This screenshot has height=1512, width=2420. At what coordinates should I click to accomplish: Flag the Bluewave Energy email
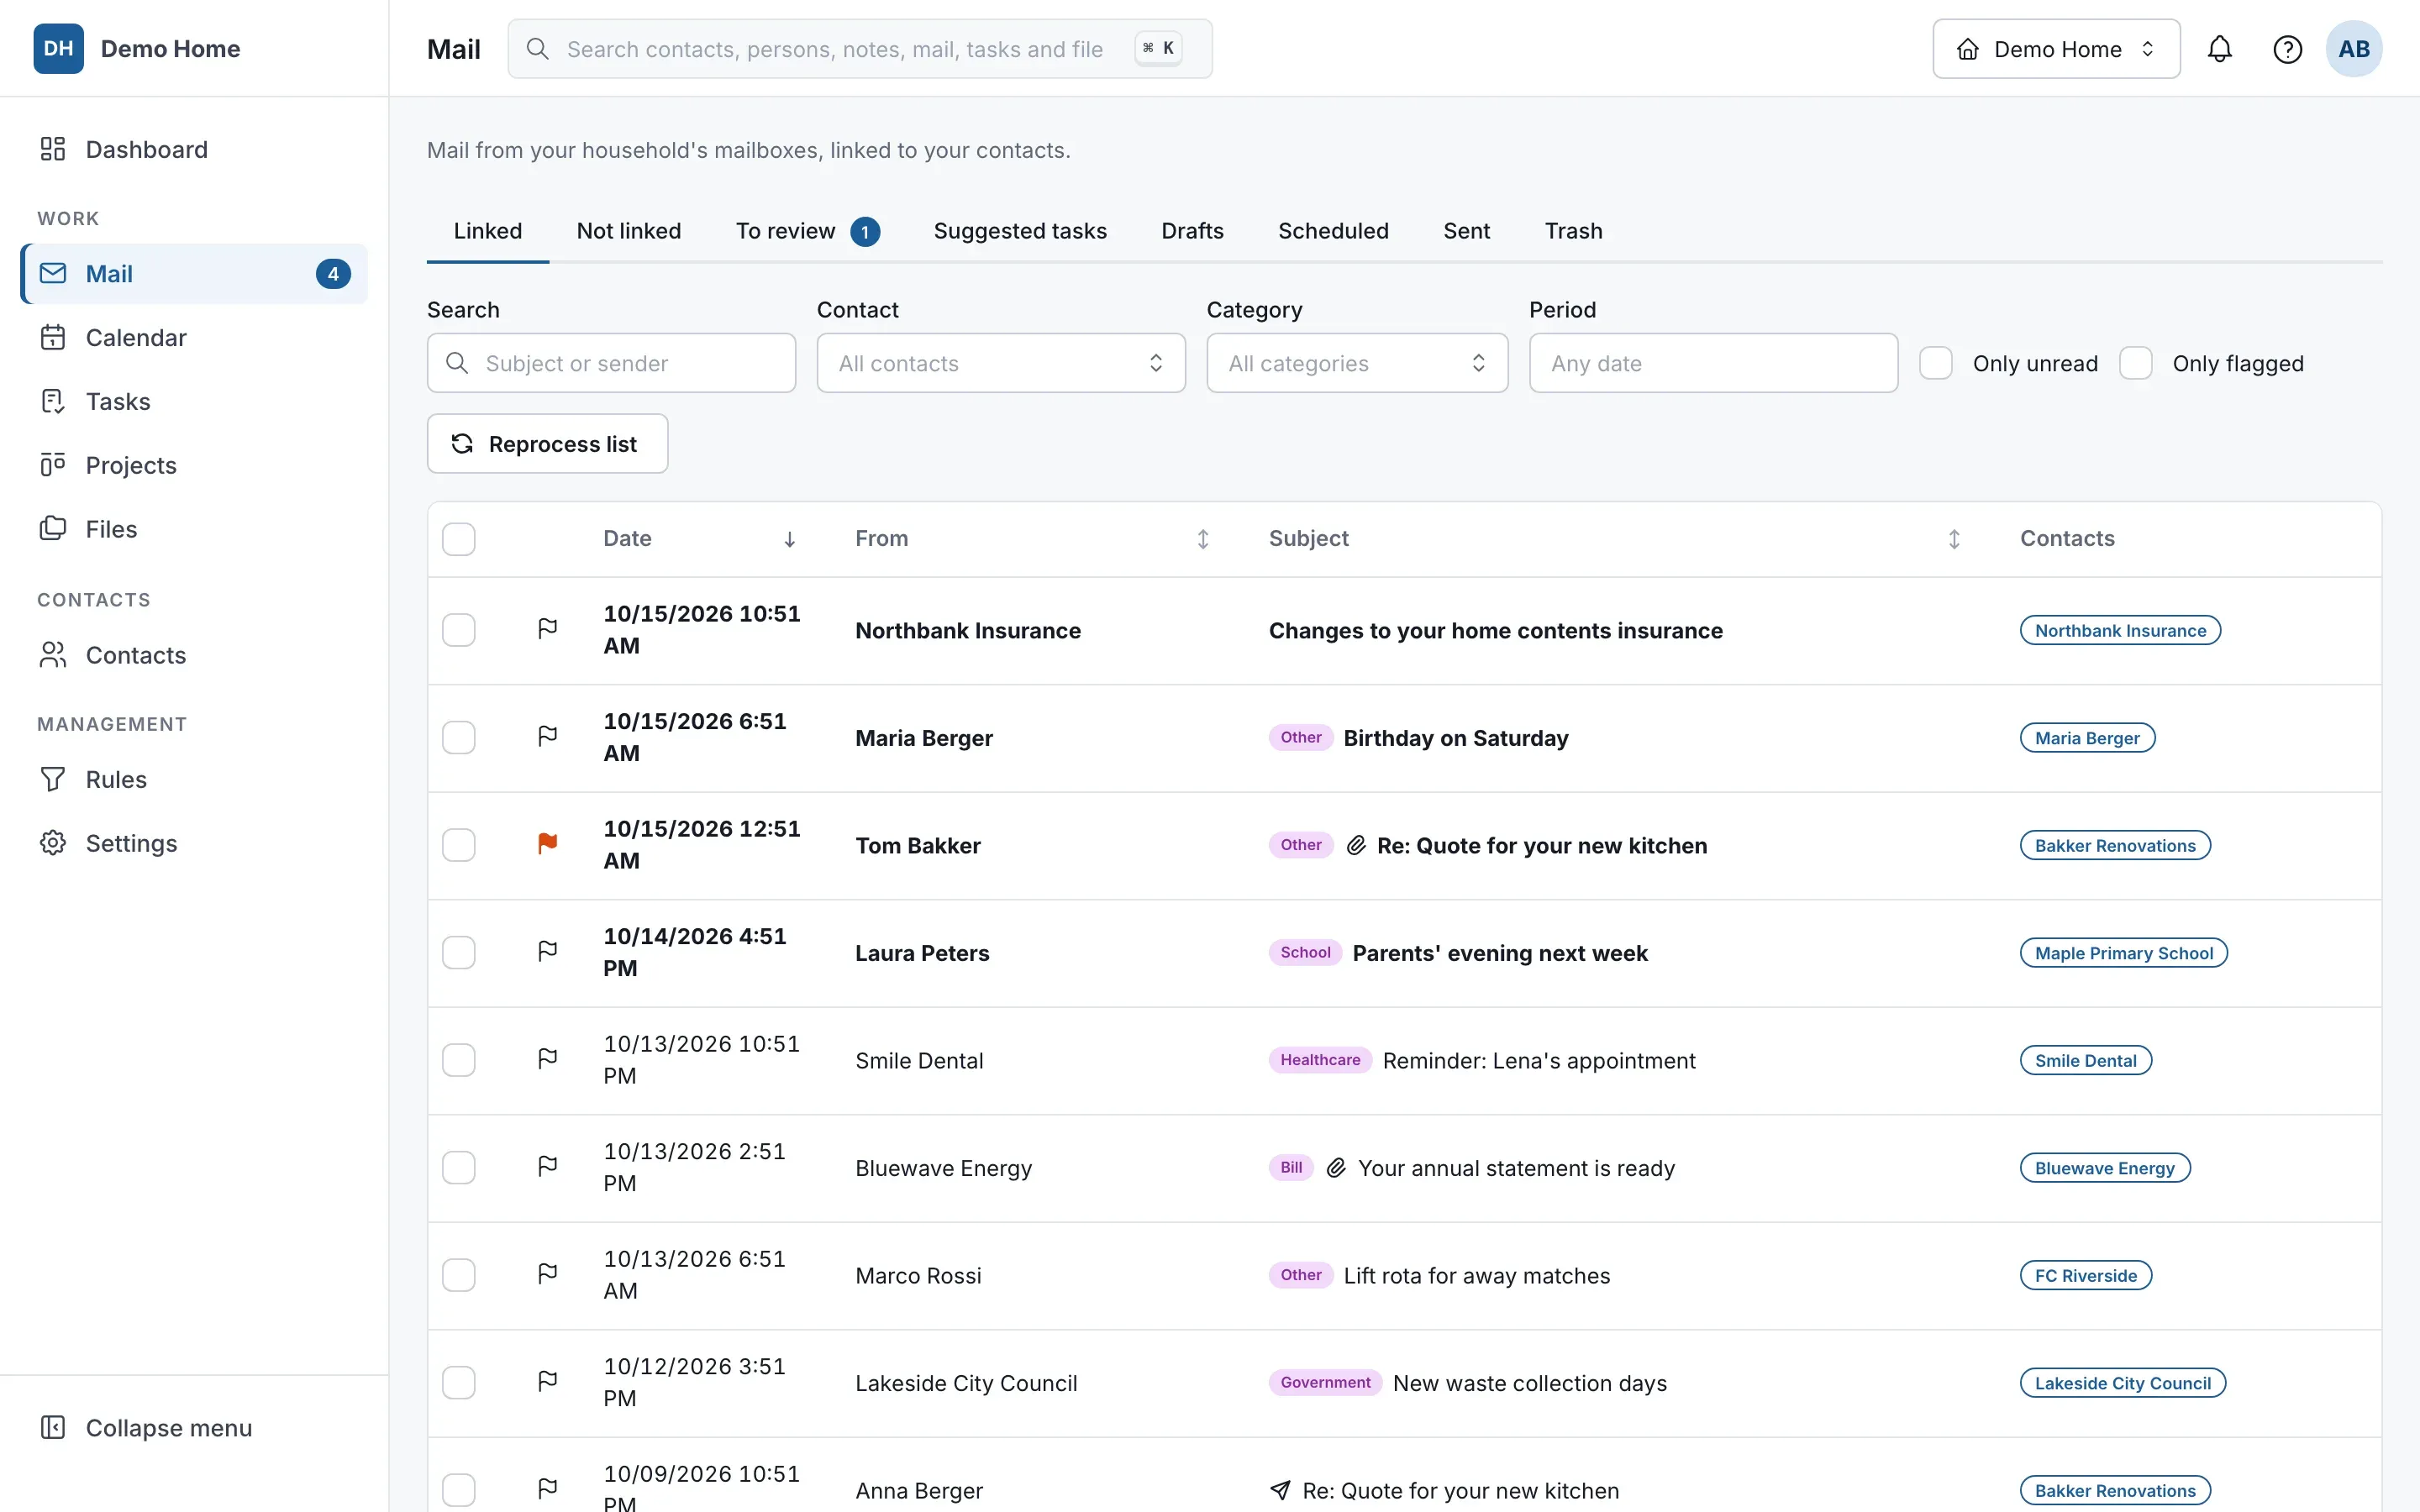click(x=547, y=1167)
